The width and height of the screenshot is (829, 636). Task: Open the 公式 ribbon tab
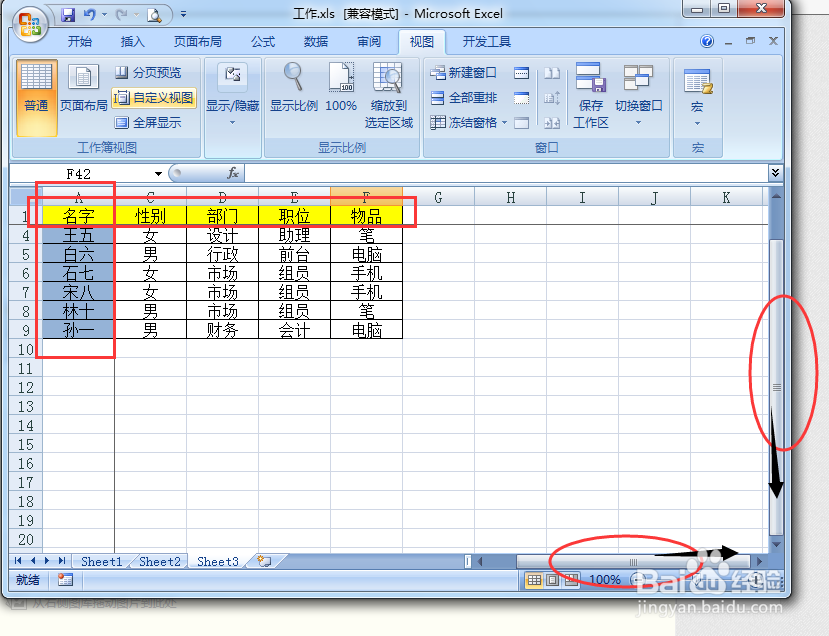(263, 42)
